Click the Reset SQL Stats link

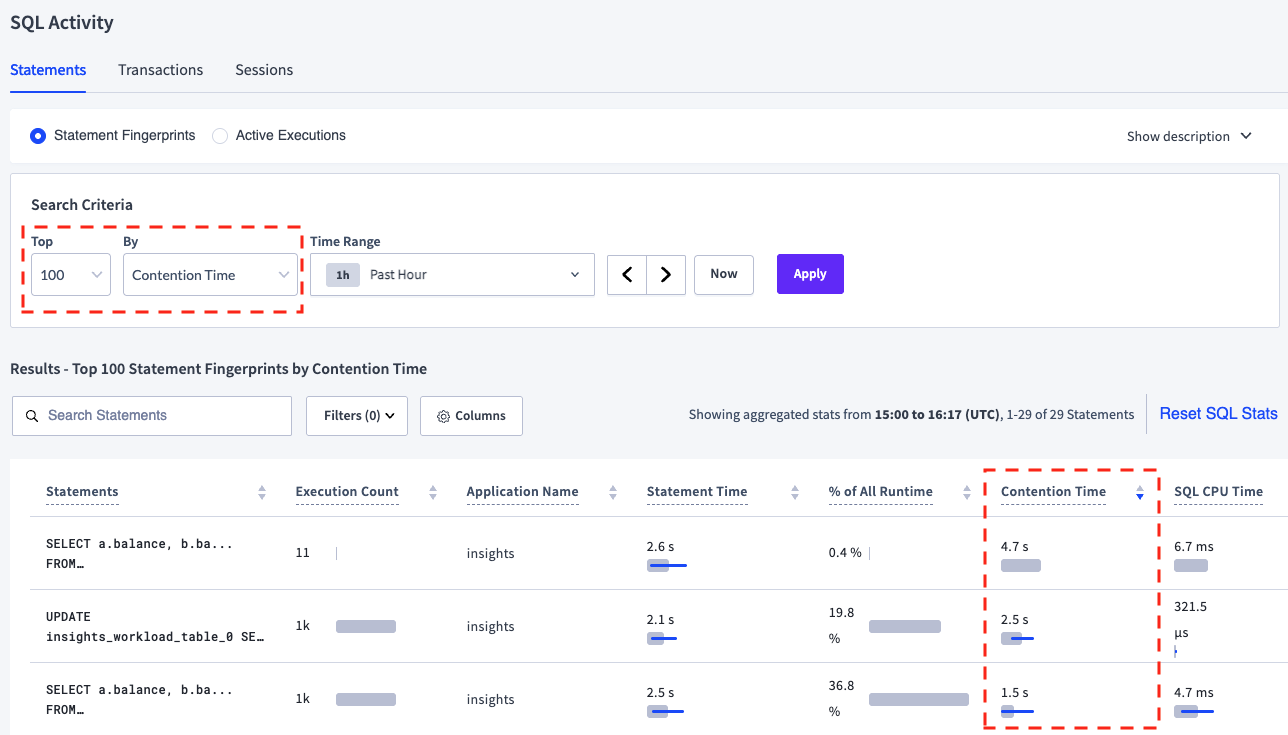click(1217, 412)
